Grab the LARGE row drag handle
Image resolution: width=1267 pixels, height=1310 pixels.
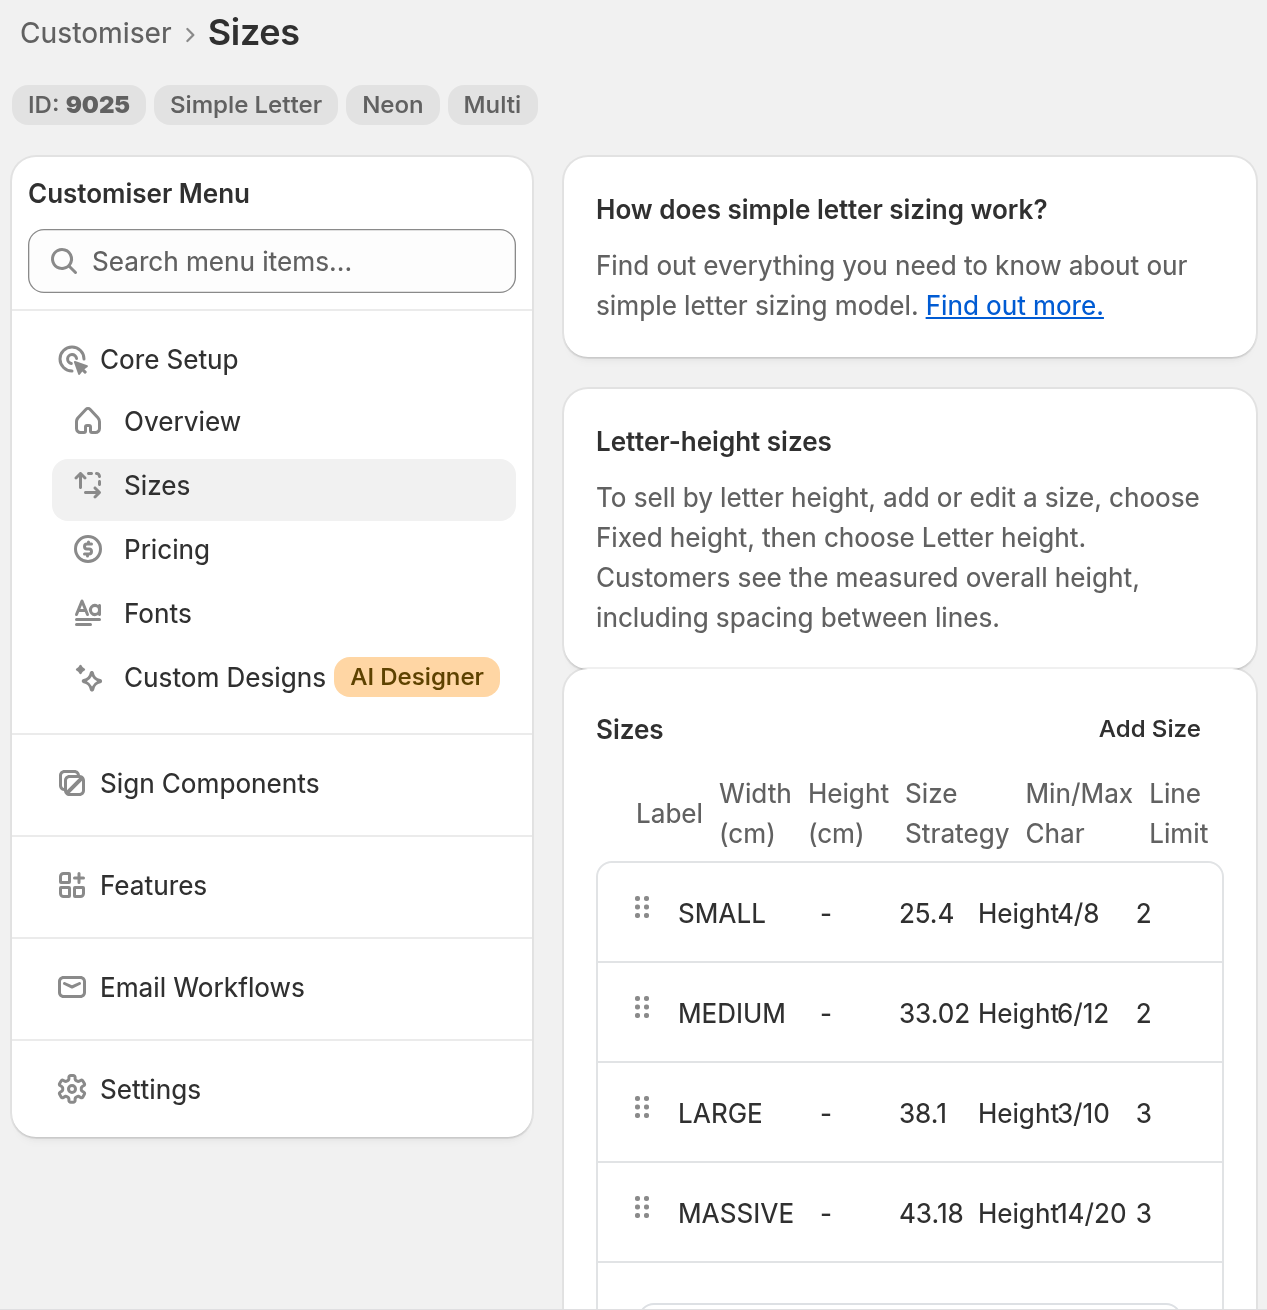642,1107
